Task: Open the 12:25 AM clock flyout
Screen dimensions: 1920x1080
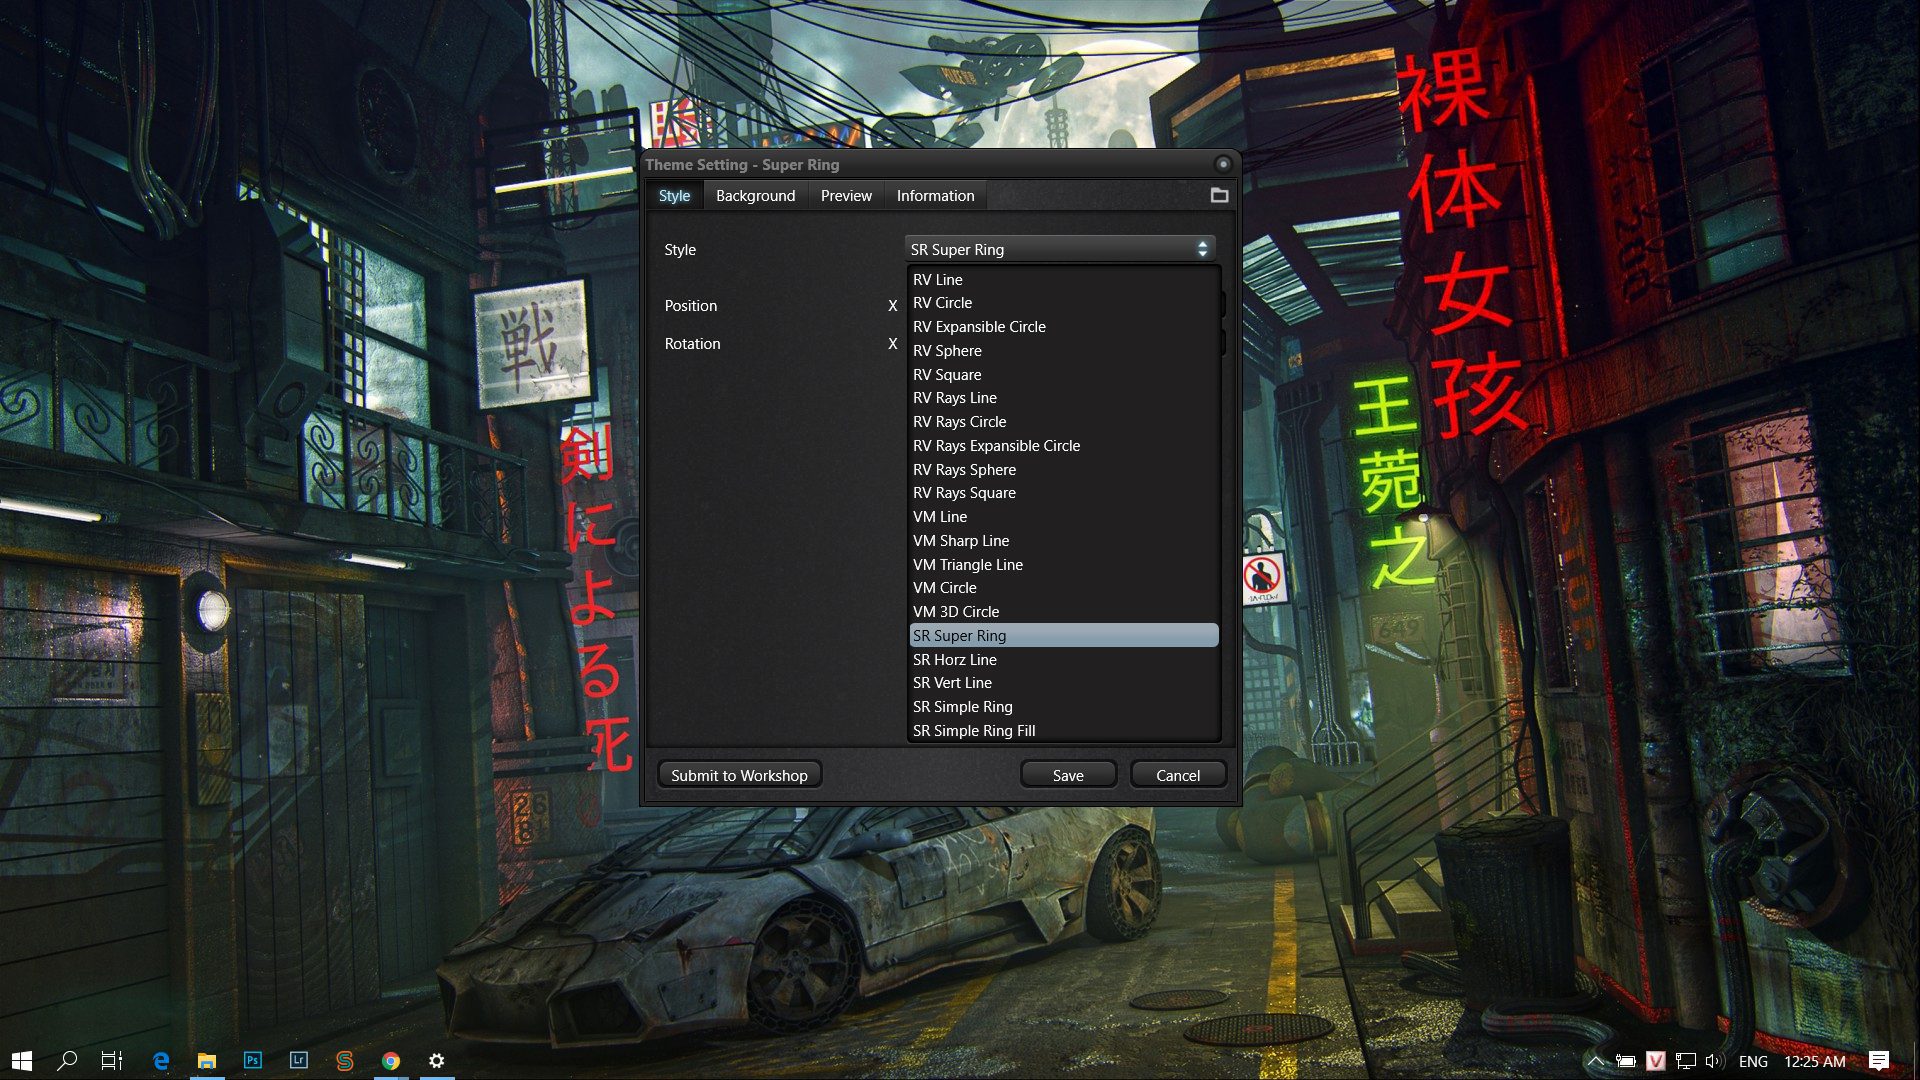Action: [x=1815, y=1061]
